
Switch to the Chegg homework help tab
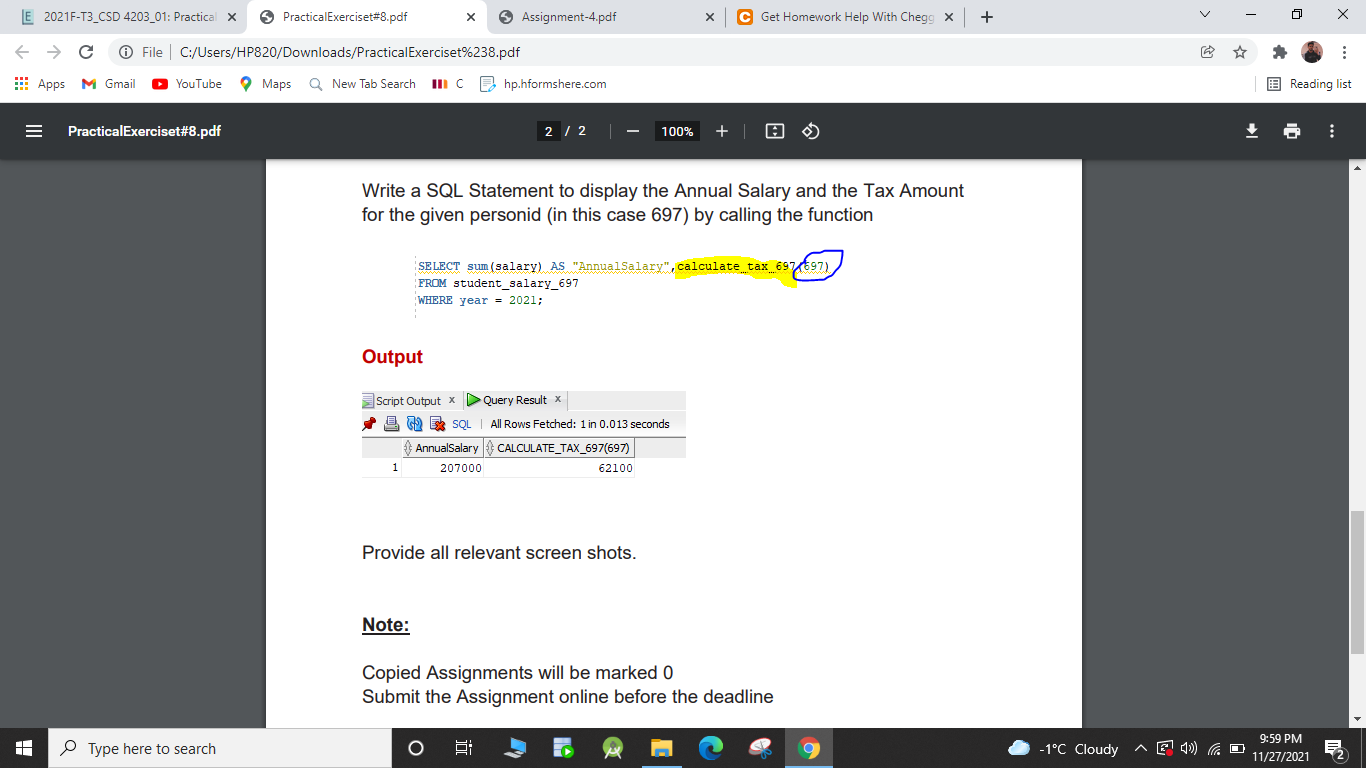[845, 16]
